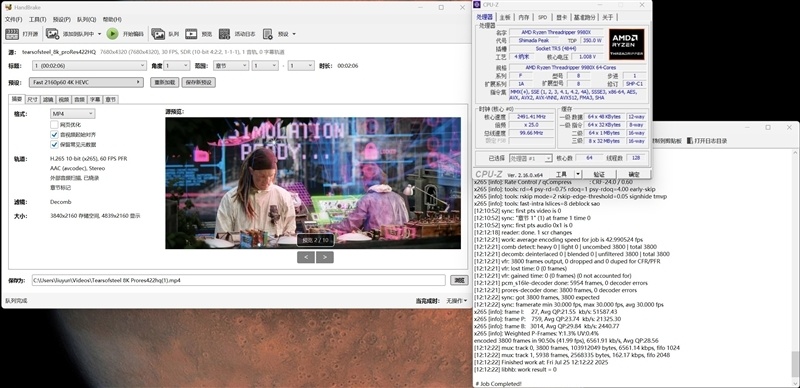Click the source preview video thumbnail
The width and height of the screenshot is (800, 388).
pos(313,183)
